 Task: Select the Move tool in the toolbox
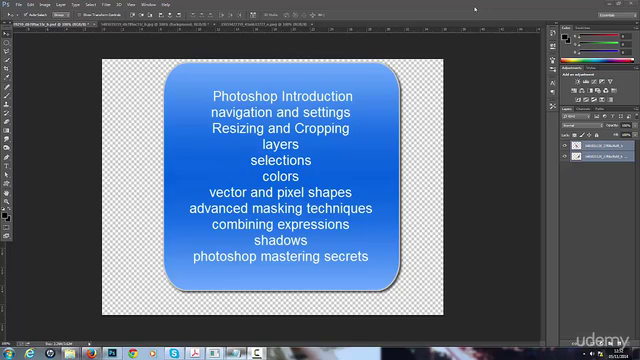(6, 34)
